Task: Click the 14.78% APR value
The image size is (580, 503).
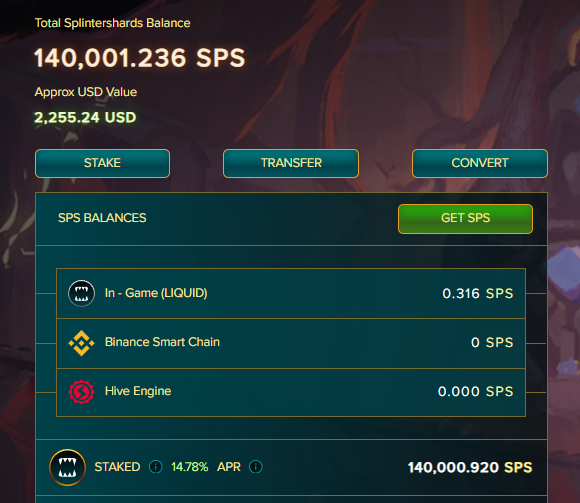Action: [x=189, y=467]
